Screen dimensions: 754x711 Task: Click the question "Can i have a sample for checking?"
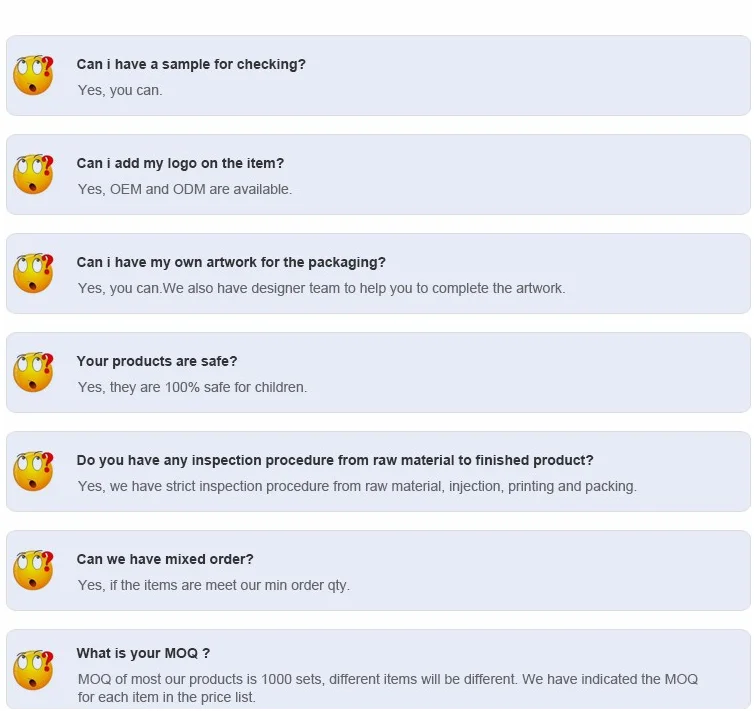(x=191, y=64)
